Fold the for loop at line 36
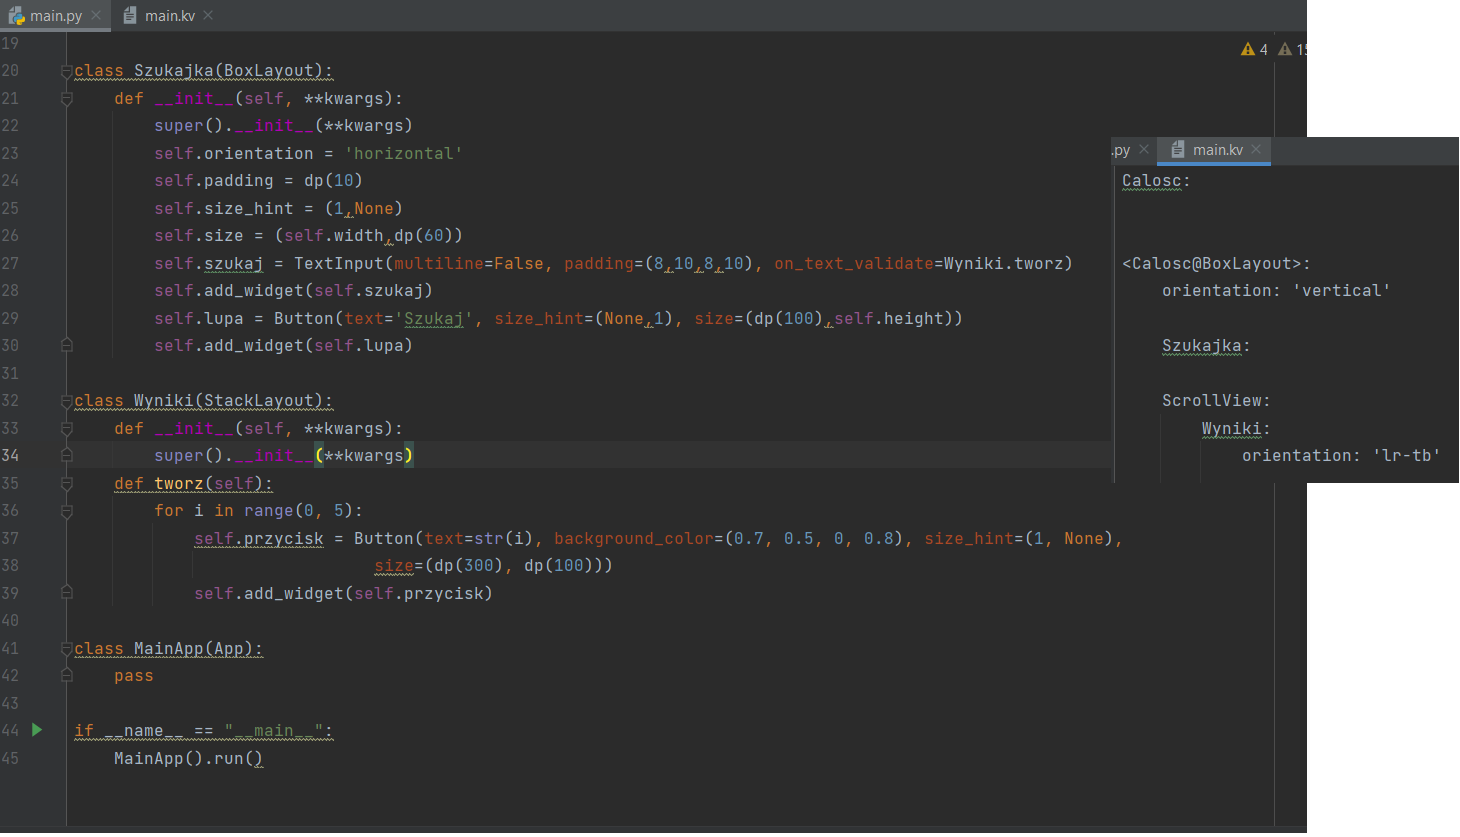The height and width of the screenshot is (837, 1460). (67, 511)
